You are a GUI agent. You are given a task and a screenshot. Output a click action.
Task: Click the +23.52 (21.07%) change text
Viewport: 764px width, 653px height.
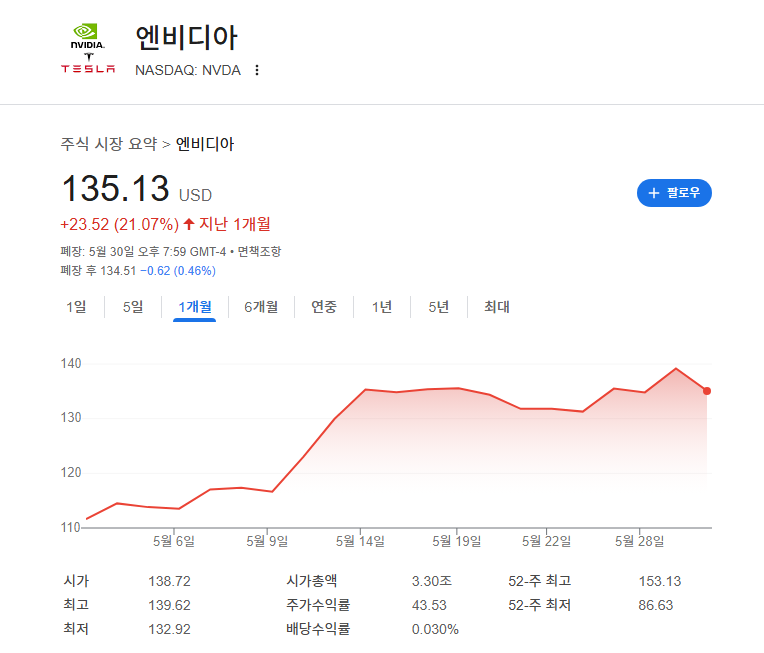[x=119, y=225]
